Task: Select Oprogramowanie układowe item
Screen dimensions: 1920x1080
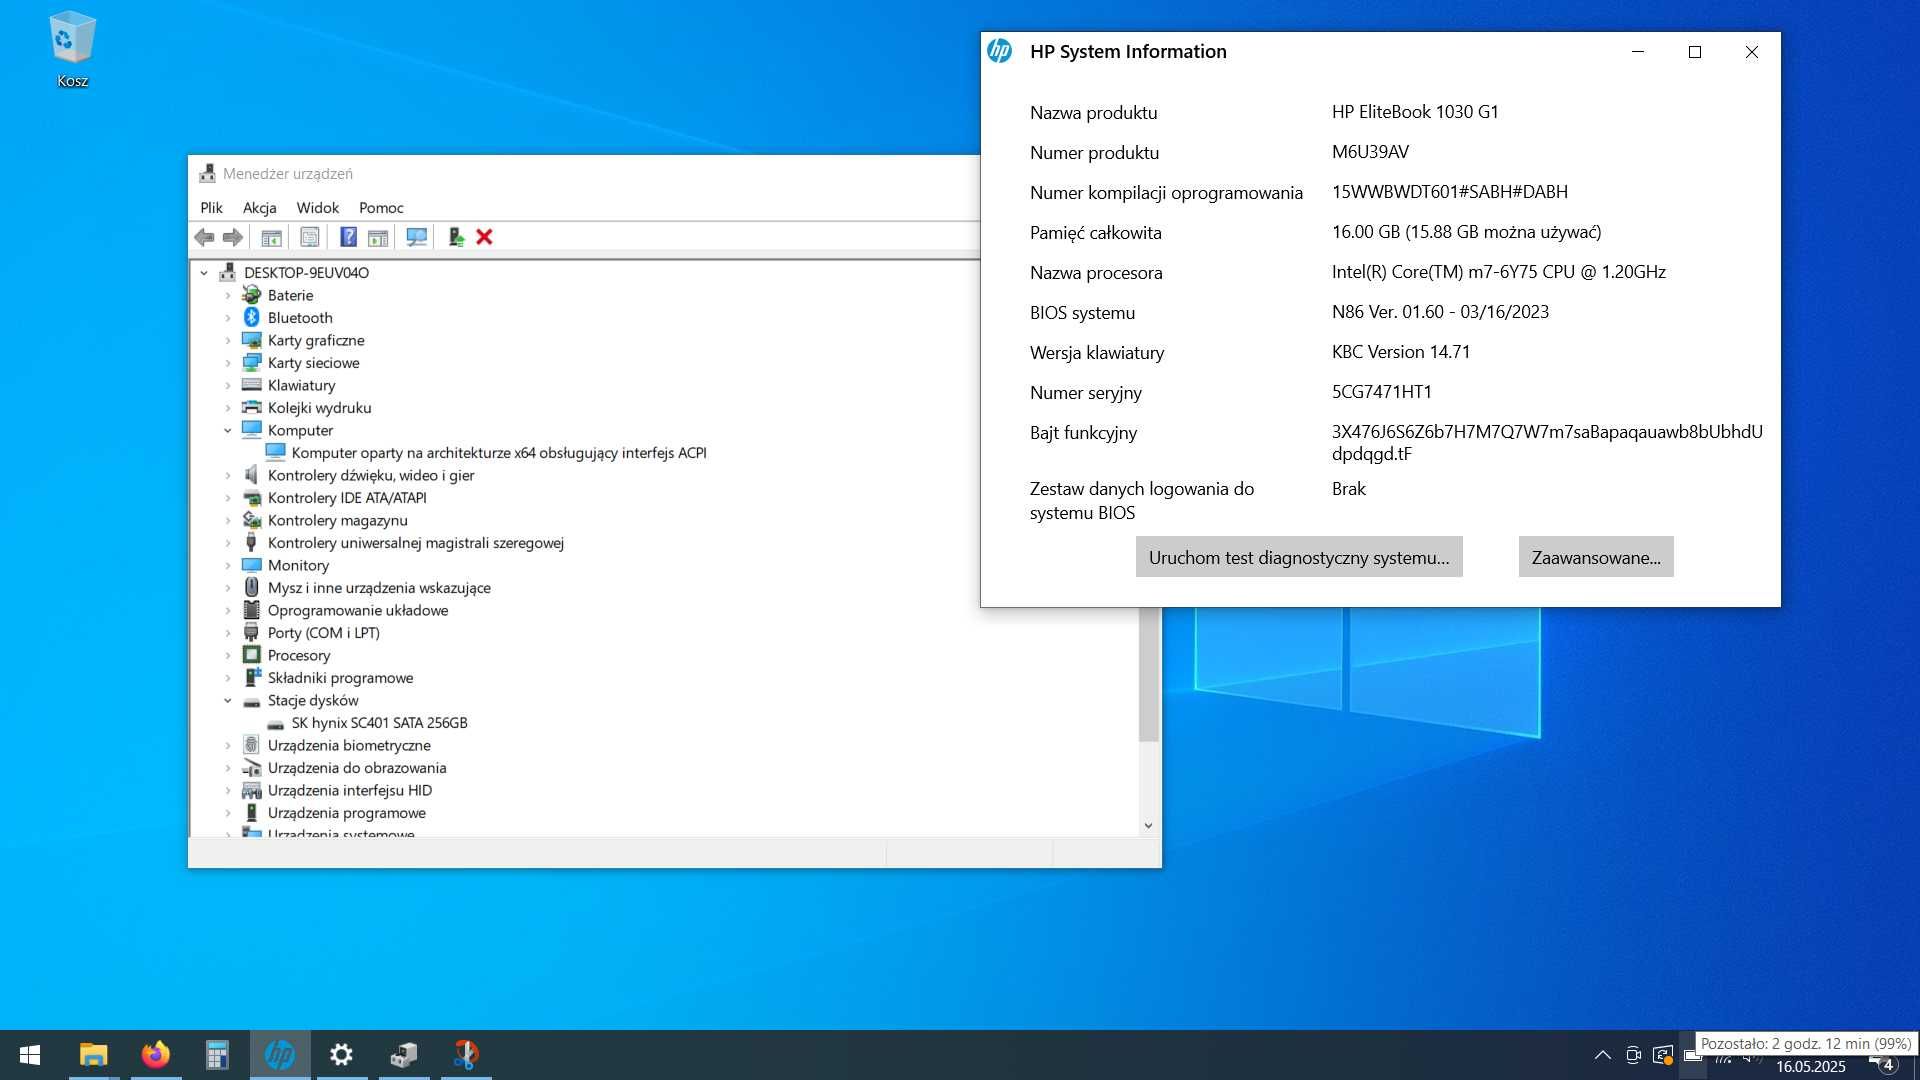Action: [358, 611]
